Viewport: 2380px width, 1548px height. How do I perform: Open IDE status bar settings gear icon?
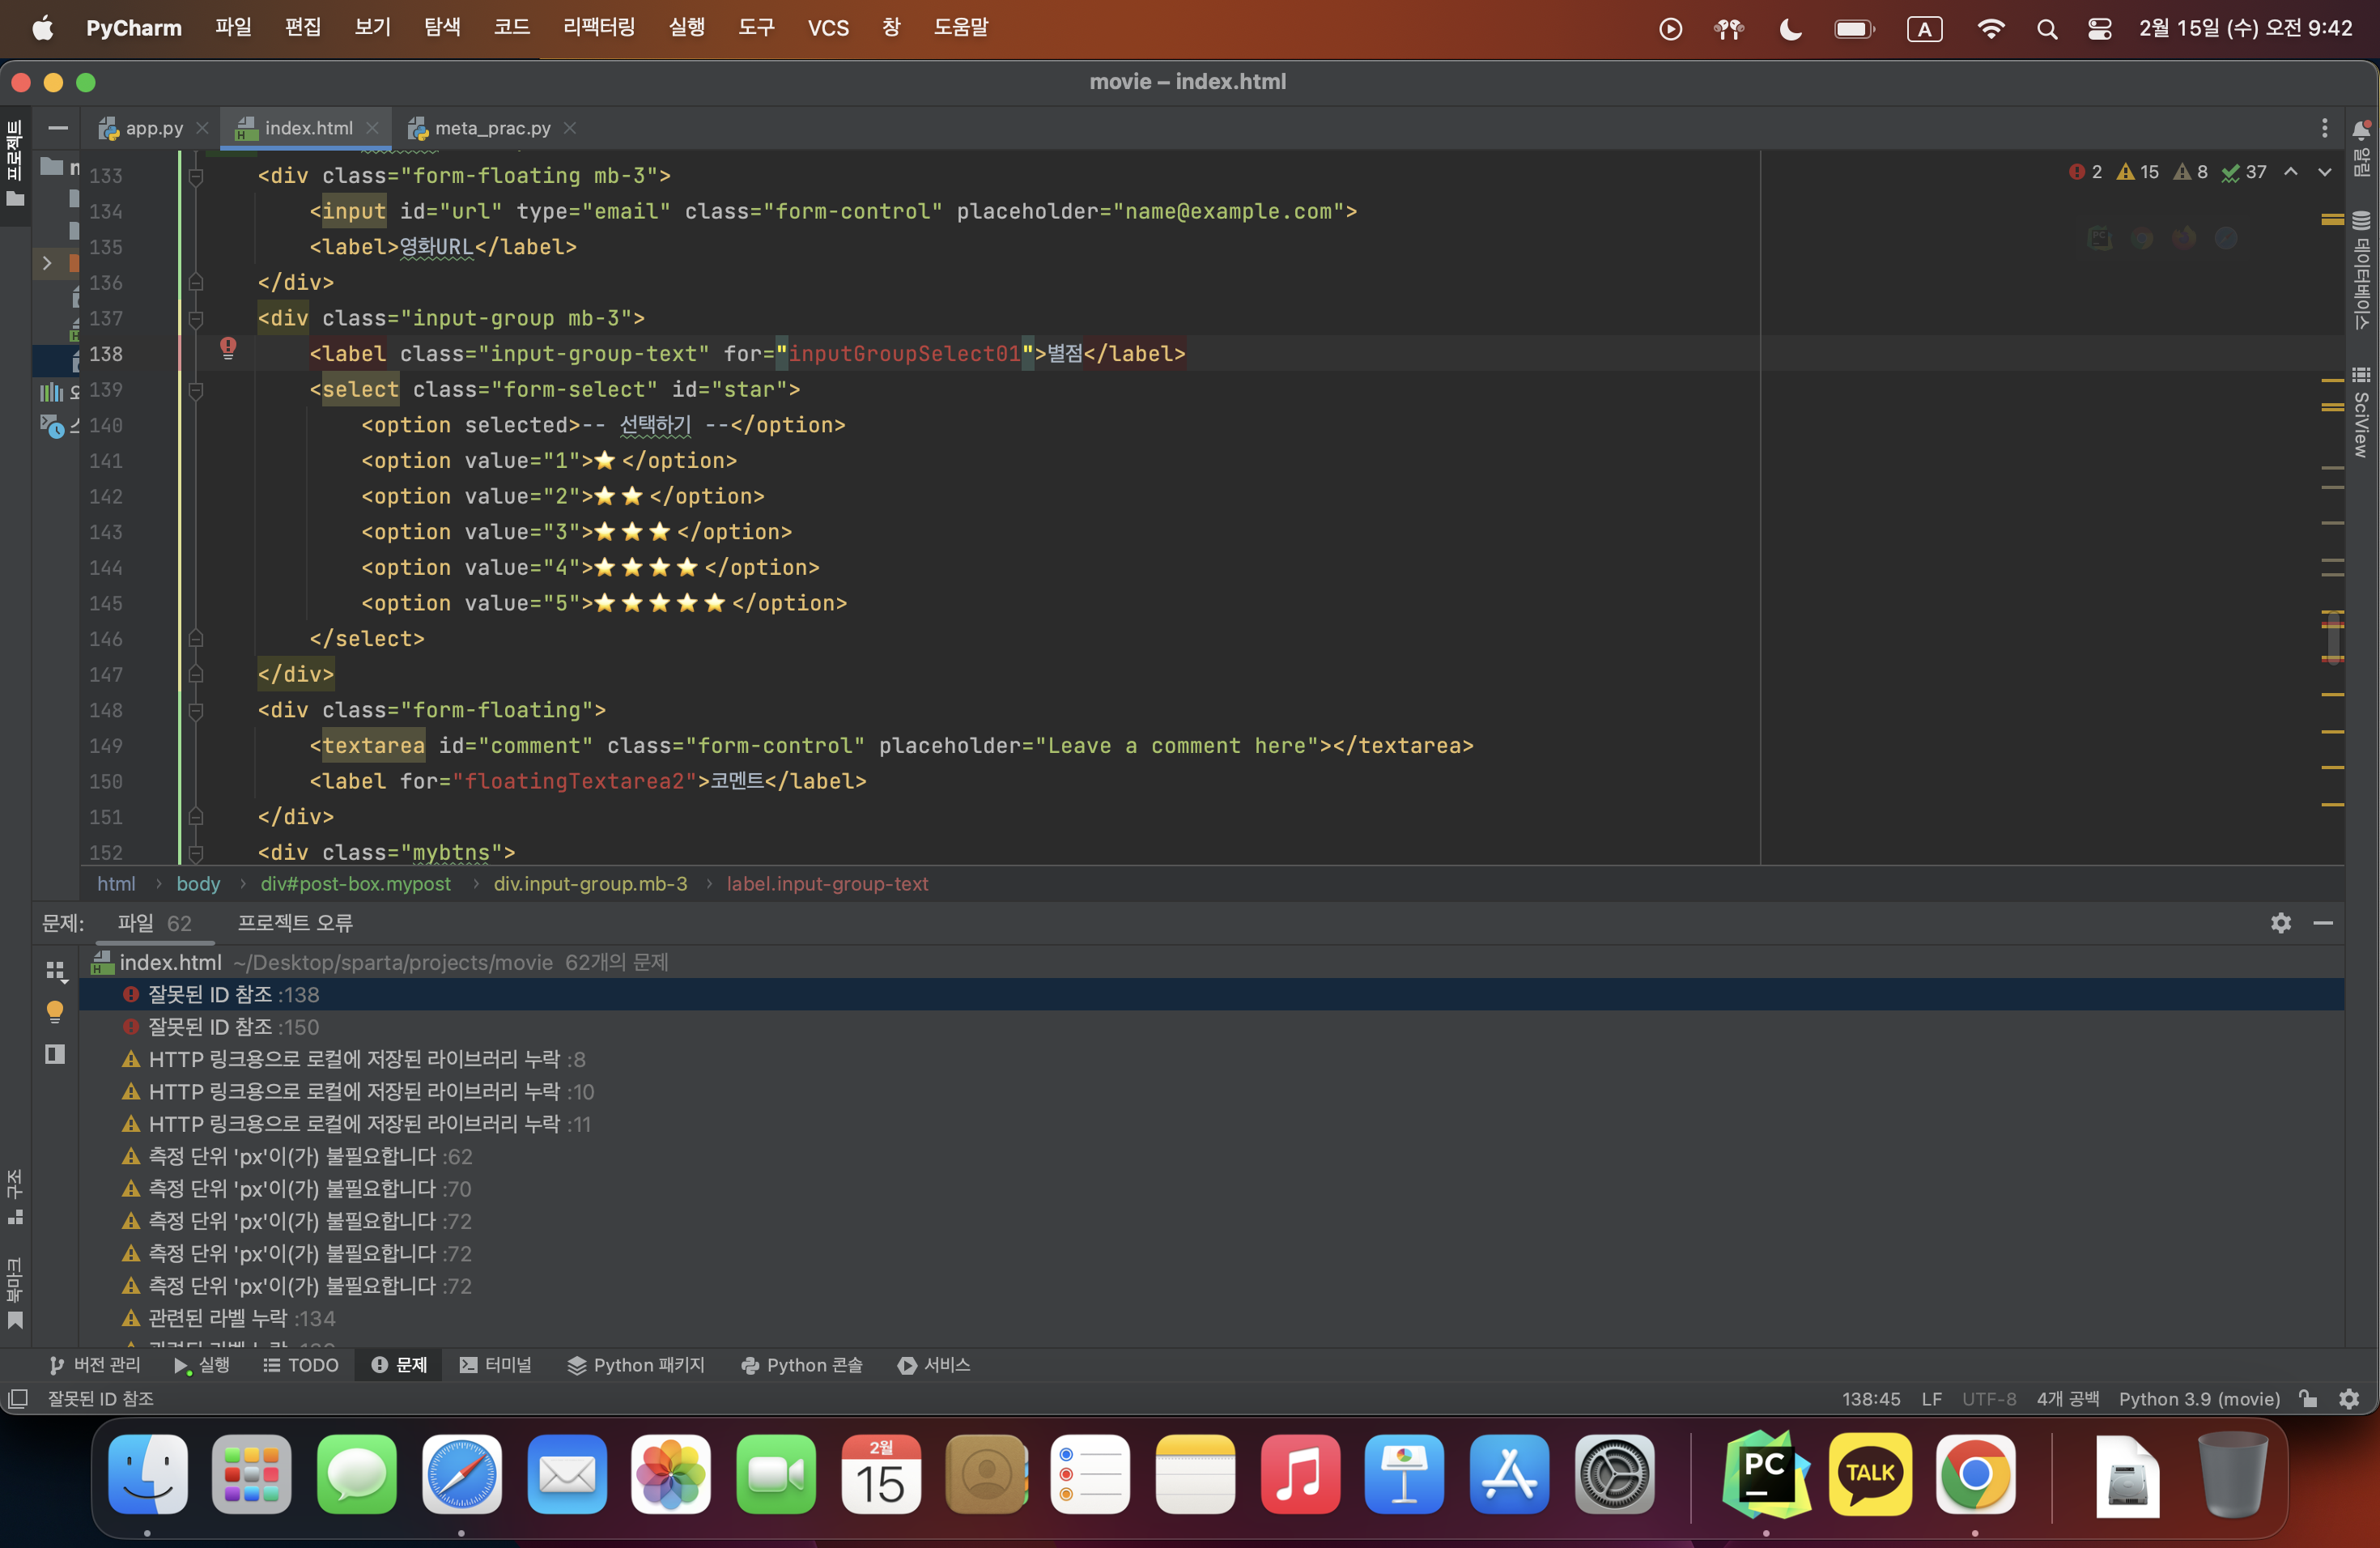(2349, 1399)
